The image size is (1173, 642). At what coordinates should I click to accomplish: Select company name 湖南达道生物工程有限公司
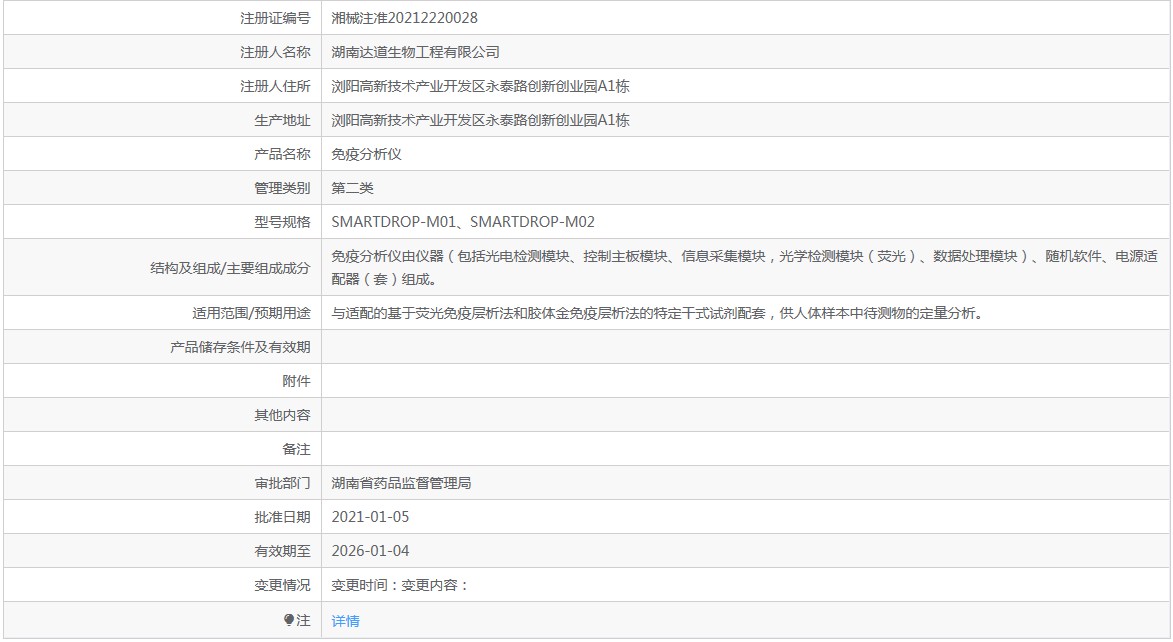415,52
